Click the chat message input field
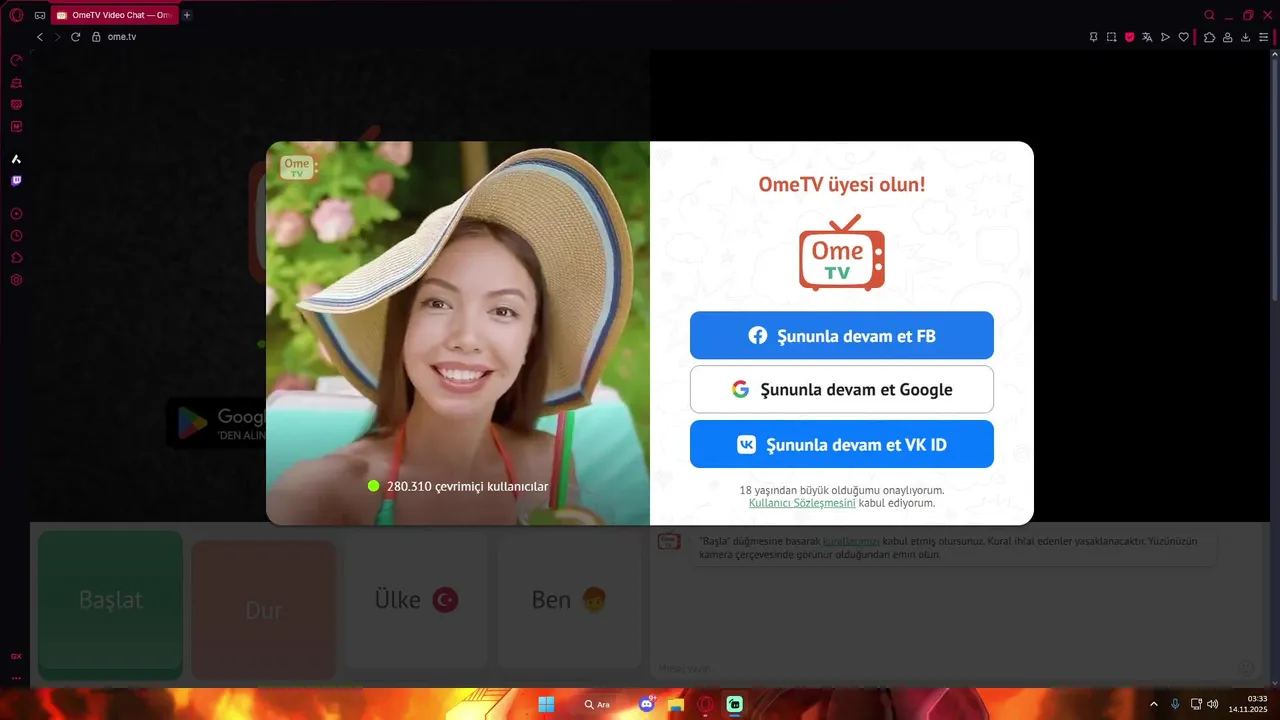The height and width of the screenshot is (720, 1280). point(945,668)
